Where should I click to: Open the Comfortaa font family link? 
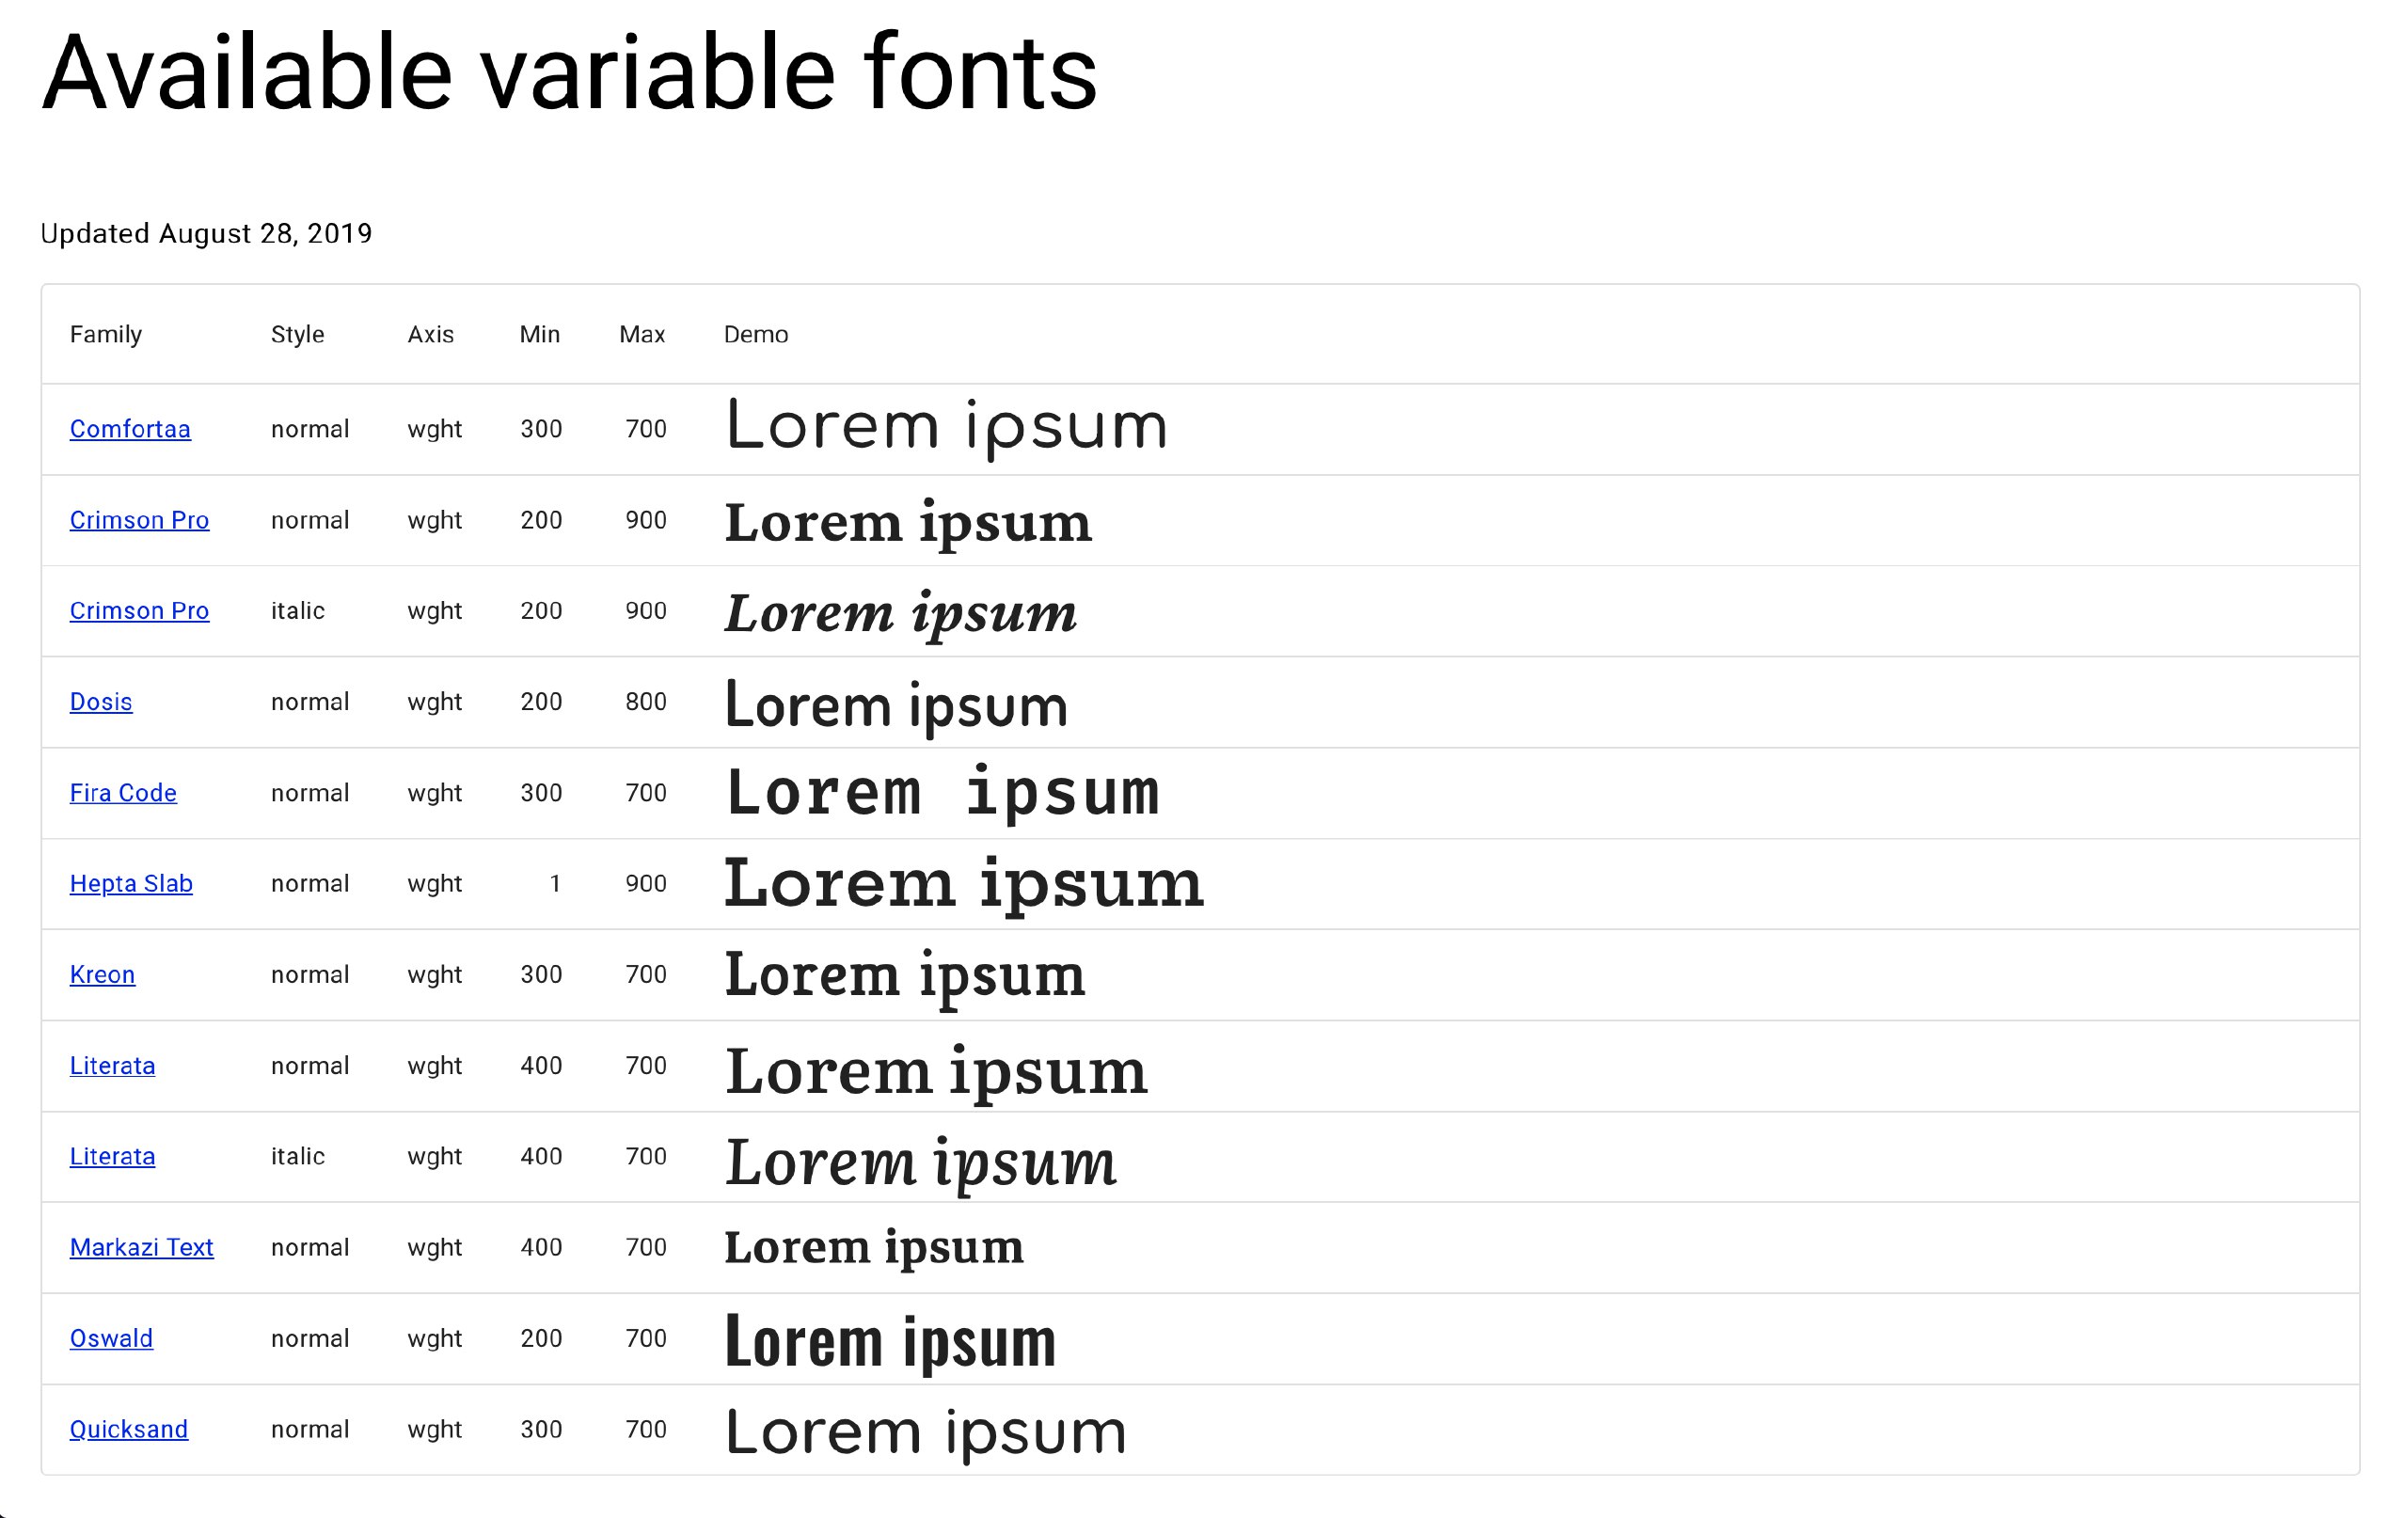pyautogui.click(x=130, y=429)
